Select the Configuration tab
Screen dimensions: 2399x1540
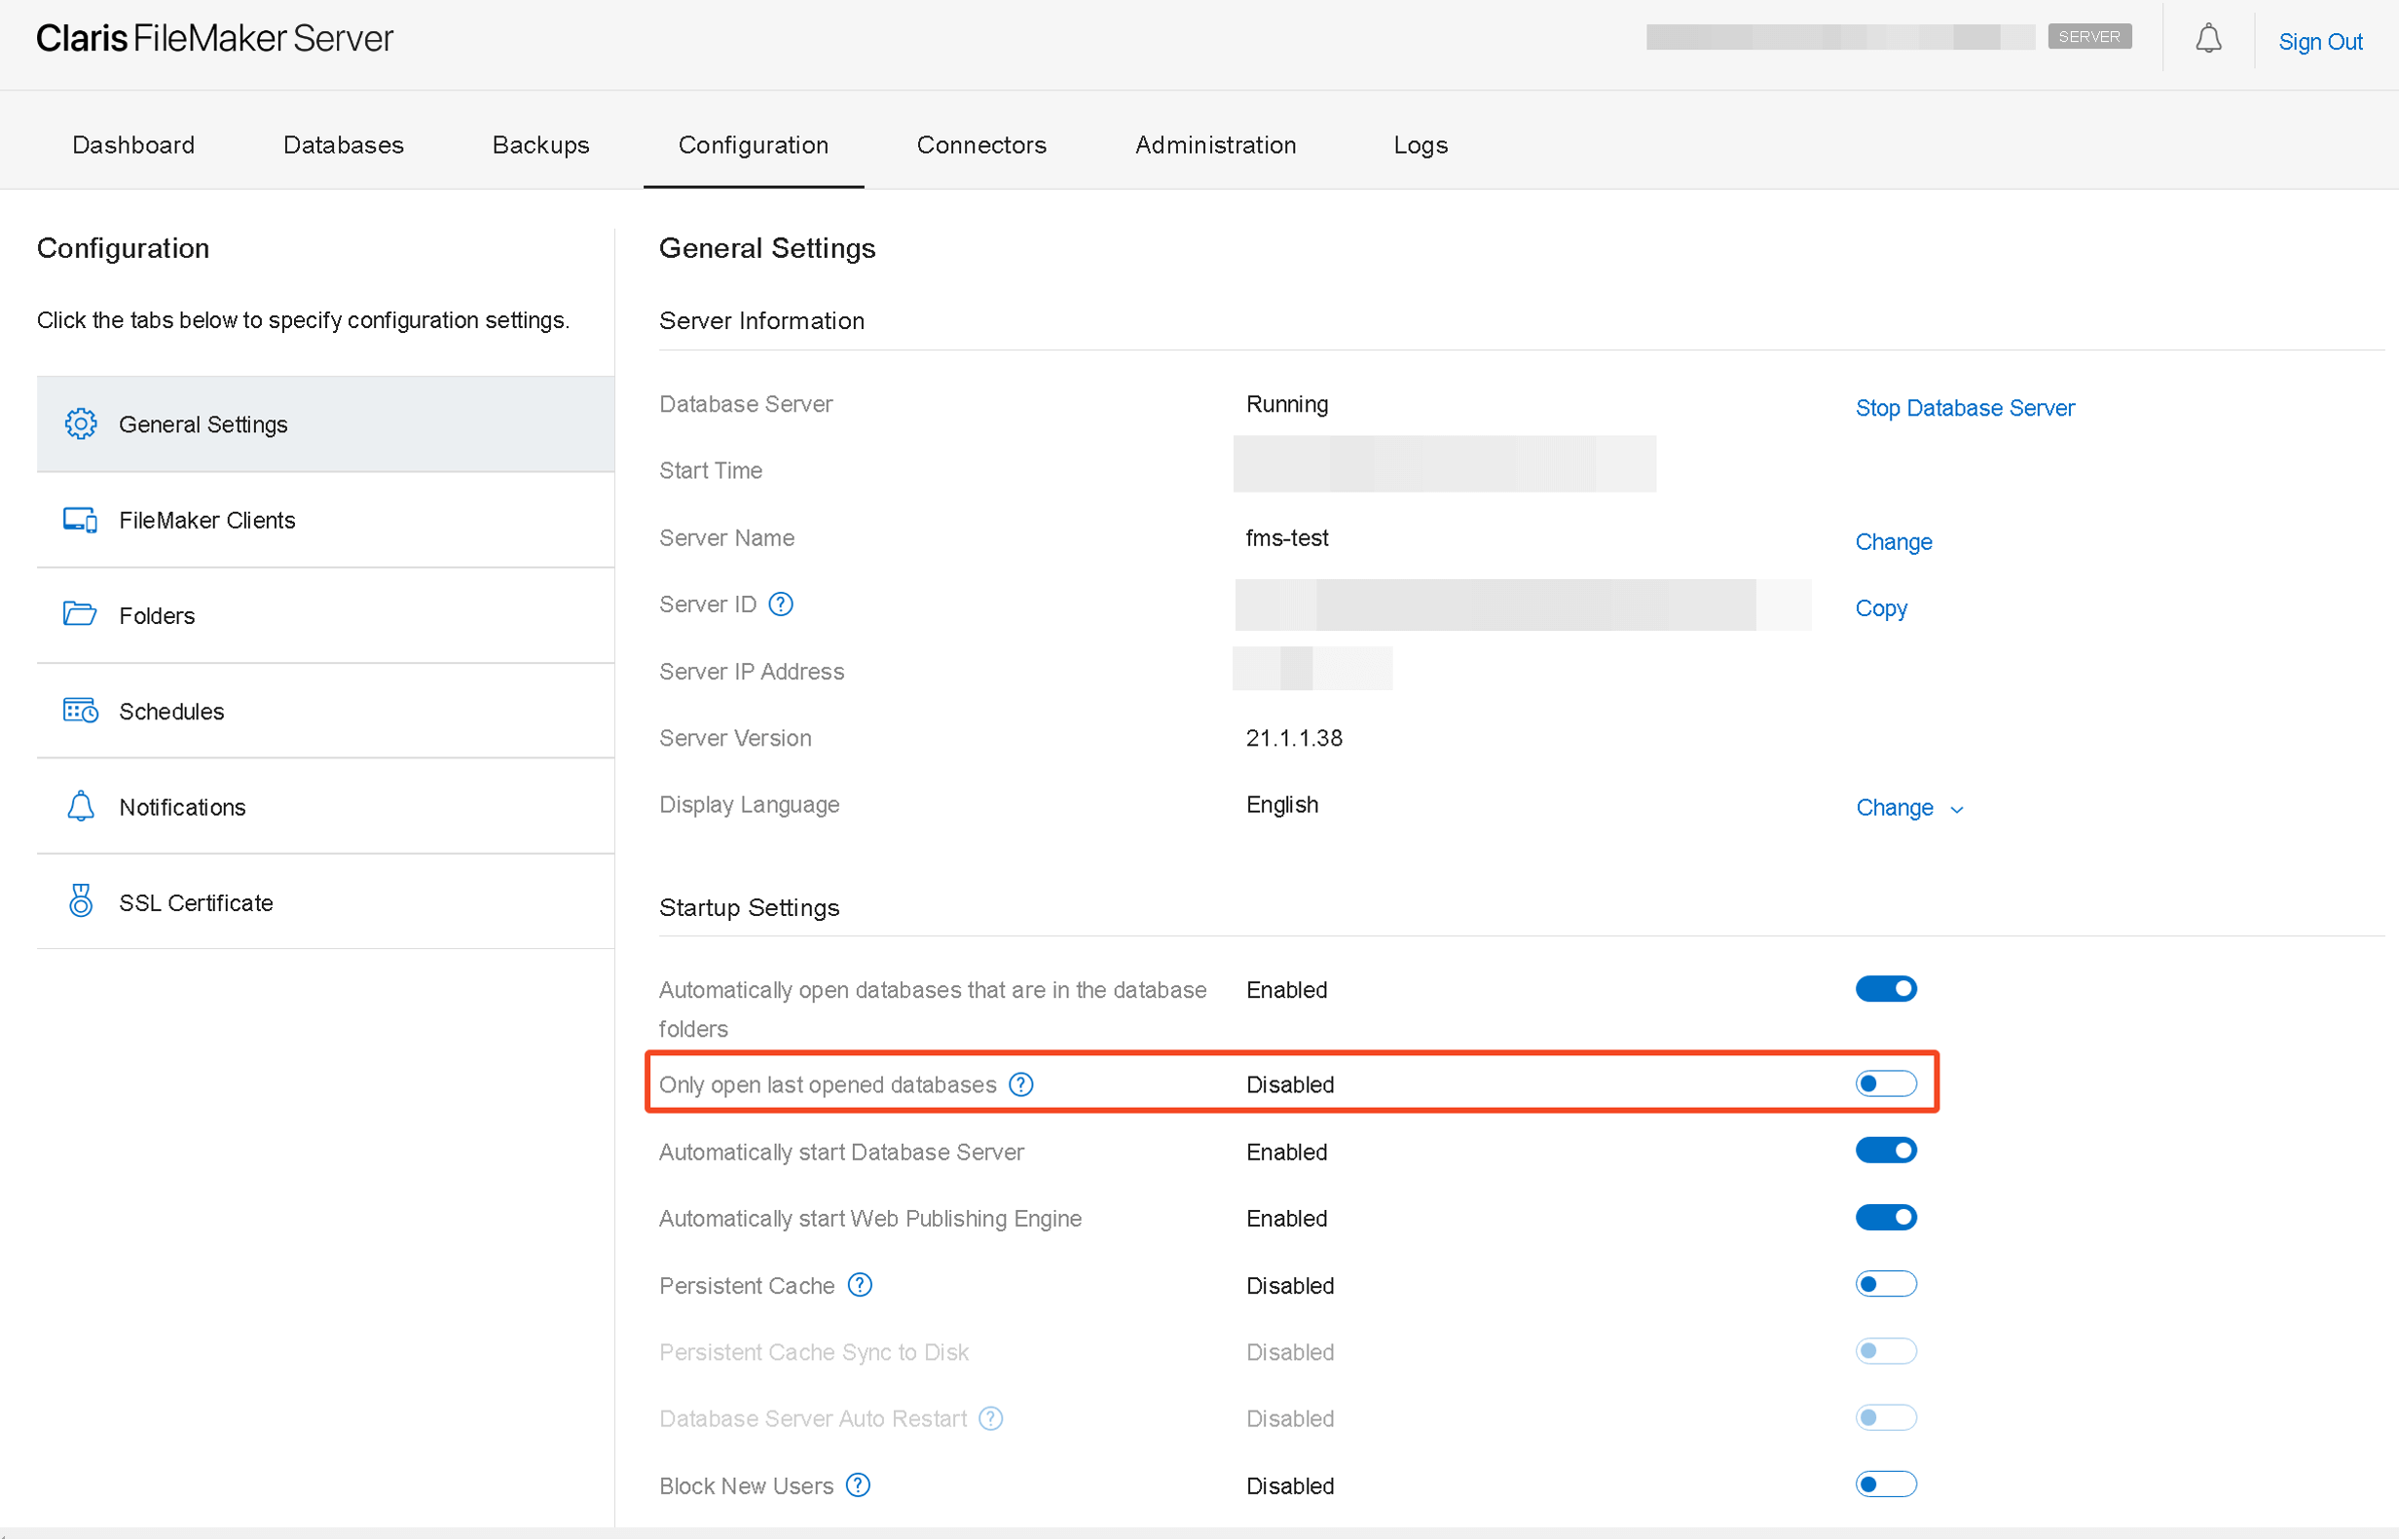[x=753, y=145]
